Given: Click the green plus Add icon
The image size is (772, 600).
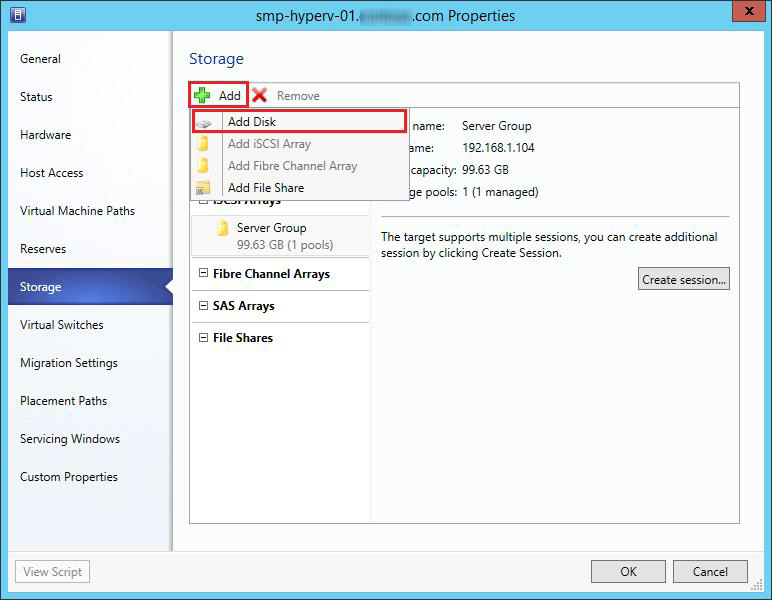Looking at the screenshot, I should (202, 95).
